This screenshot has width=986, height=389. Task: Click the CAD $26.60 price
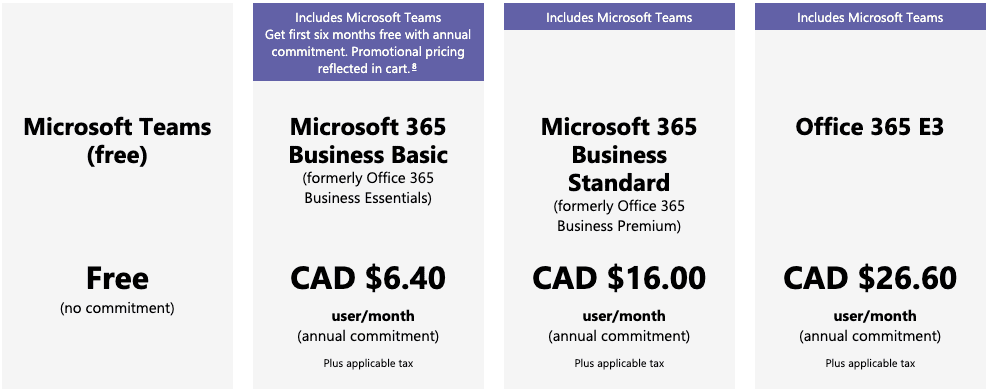870,278
